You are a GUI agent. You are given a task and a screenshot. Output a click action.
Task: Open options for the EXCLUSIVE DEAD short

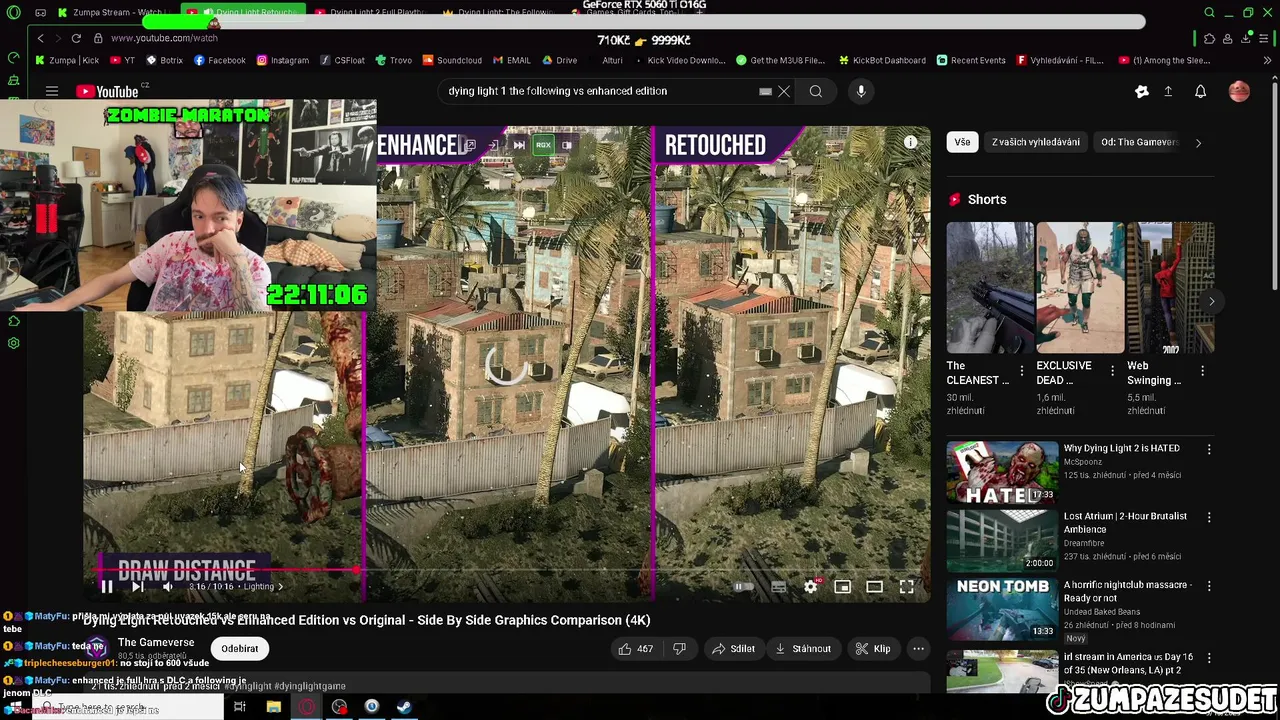coord(1112,371)
